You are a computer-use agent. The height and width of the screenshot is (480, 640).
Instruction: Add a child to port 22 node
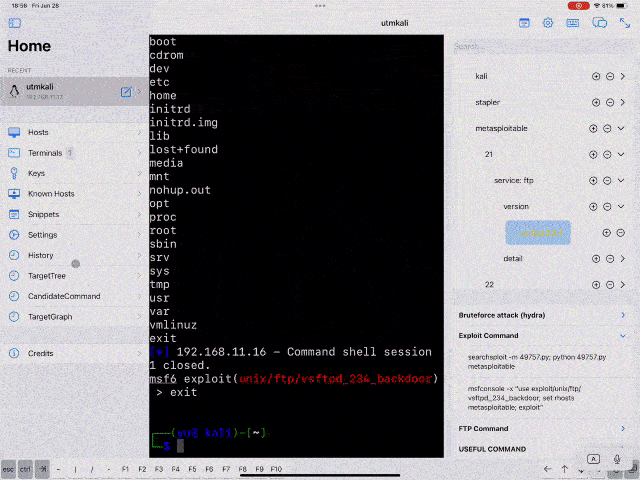(596, 285)
